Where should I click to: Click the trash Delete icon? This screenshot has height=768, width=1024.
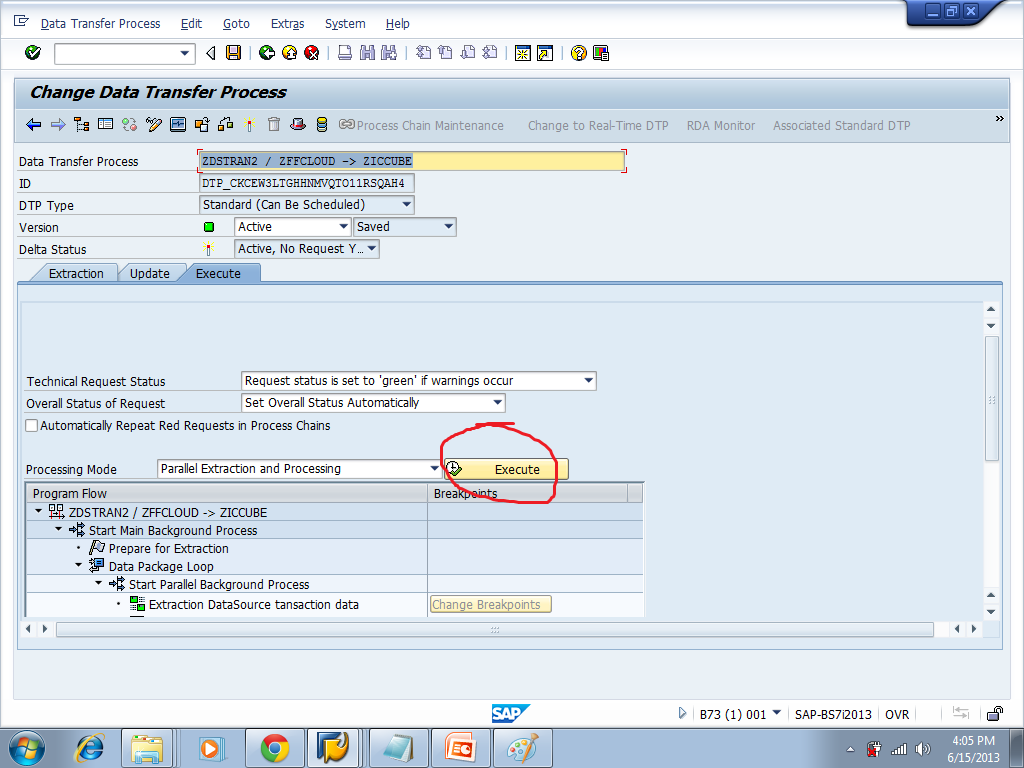tap(273, 125)
